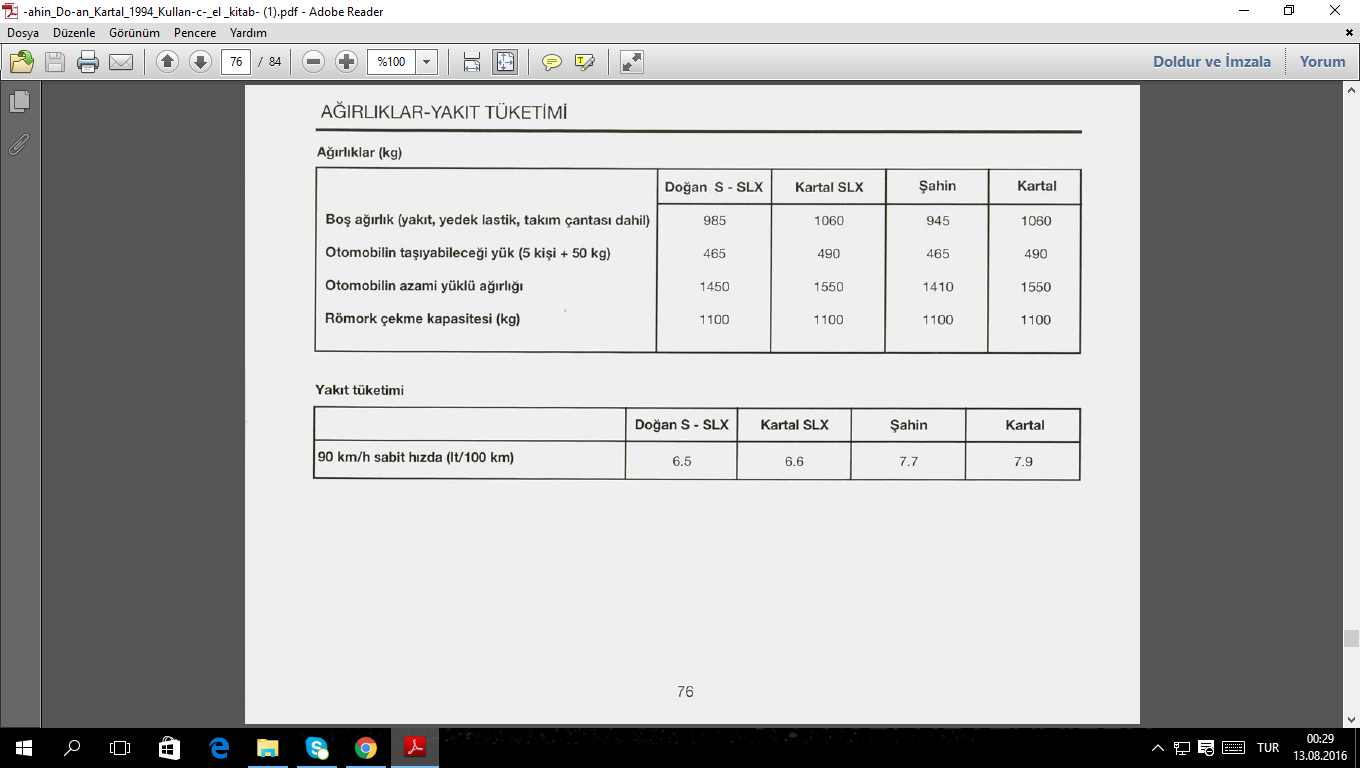
Task: Click the "Römork çekme kapasitesi (kg)" row label
Action: (422, 319)
